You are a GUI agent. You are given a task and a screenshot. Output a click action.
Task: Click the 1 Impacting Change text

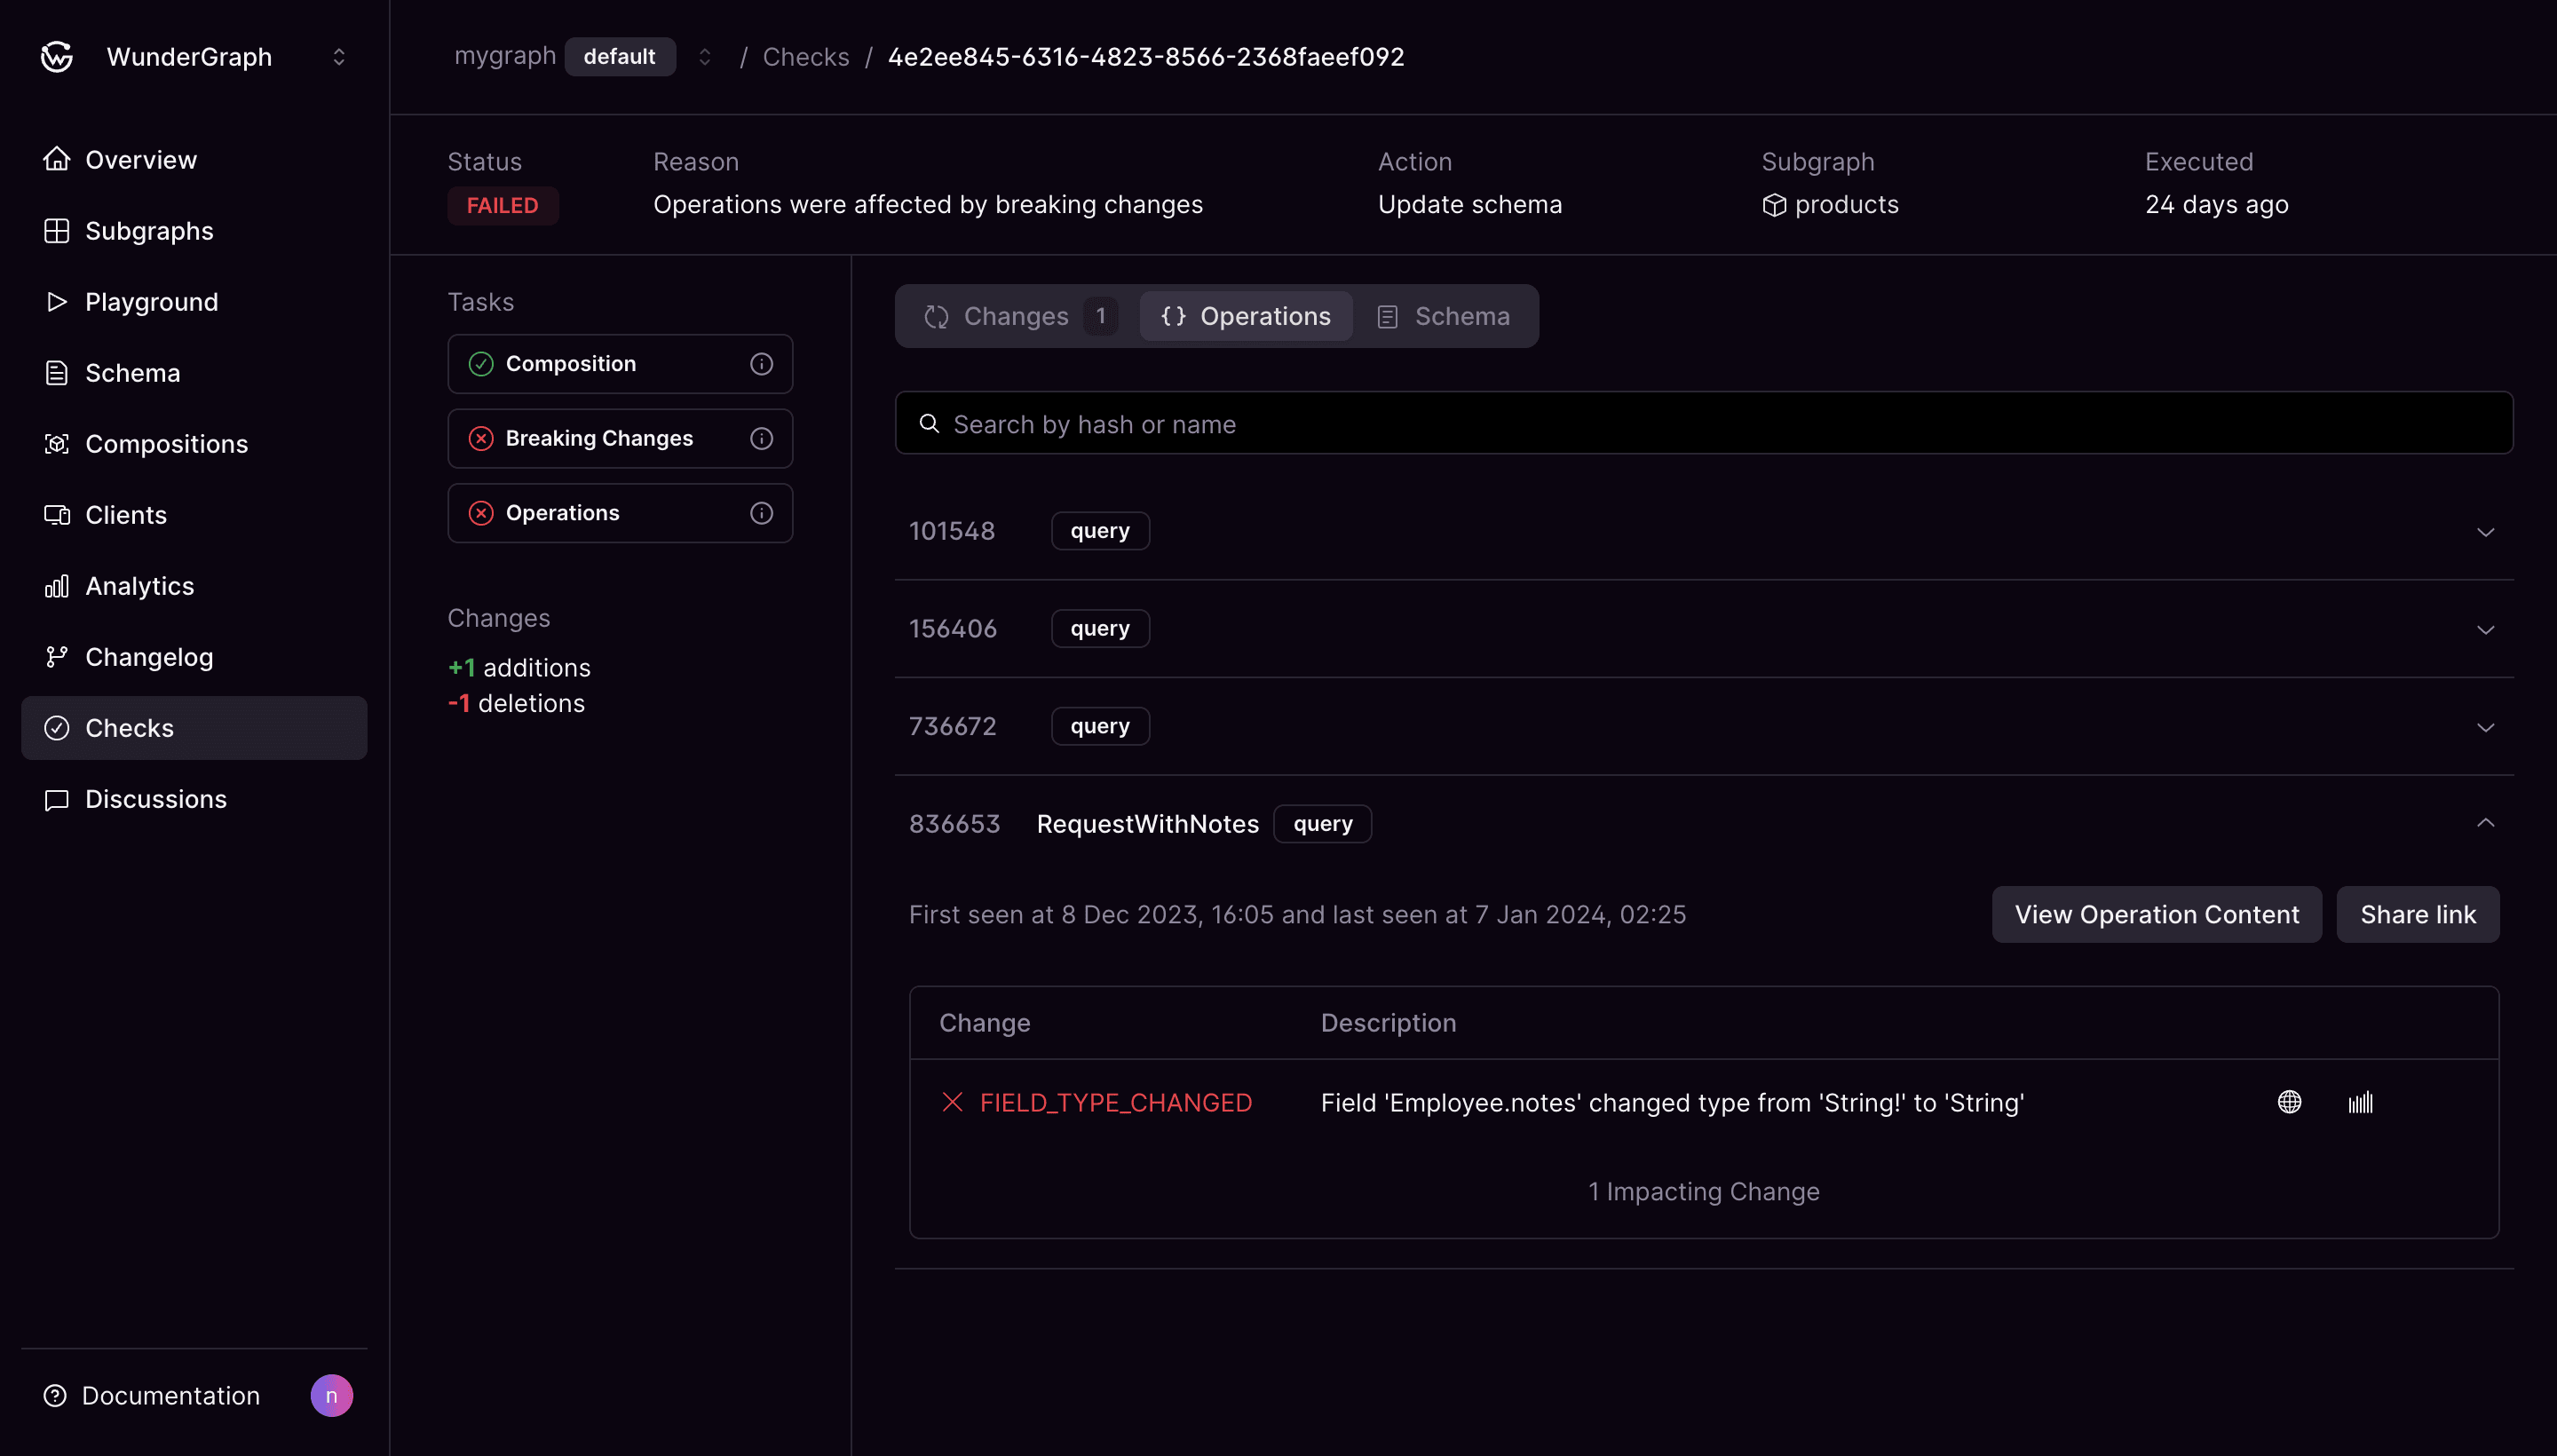coord(1704,1191)
